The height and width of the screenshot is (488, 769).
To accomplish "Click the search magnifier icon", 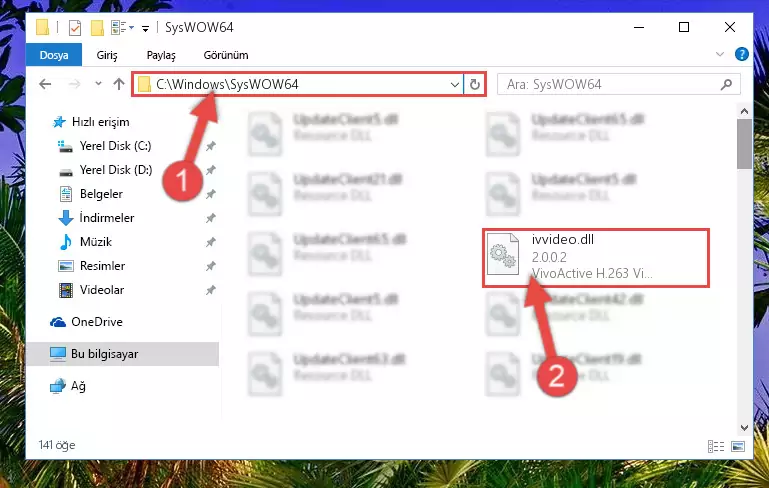I will pyautogui.click(x=726, y=84).
